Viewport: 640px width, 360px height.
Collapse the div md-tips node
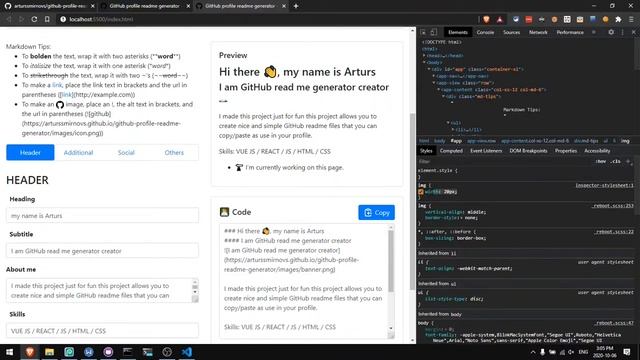pos(444,97)
